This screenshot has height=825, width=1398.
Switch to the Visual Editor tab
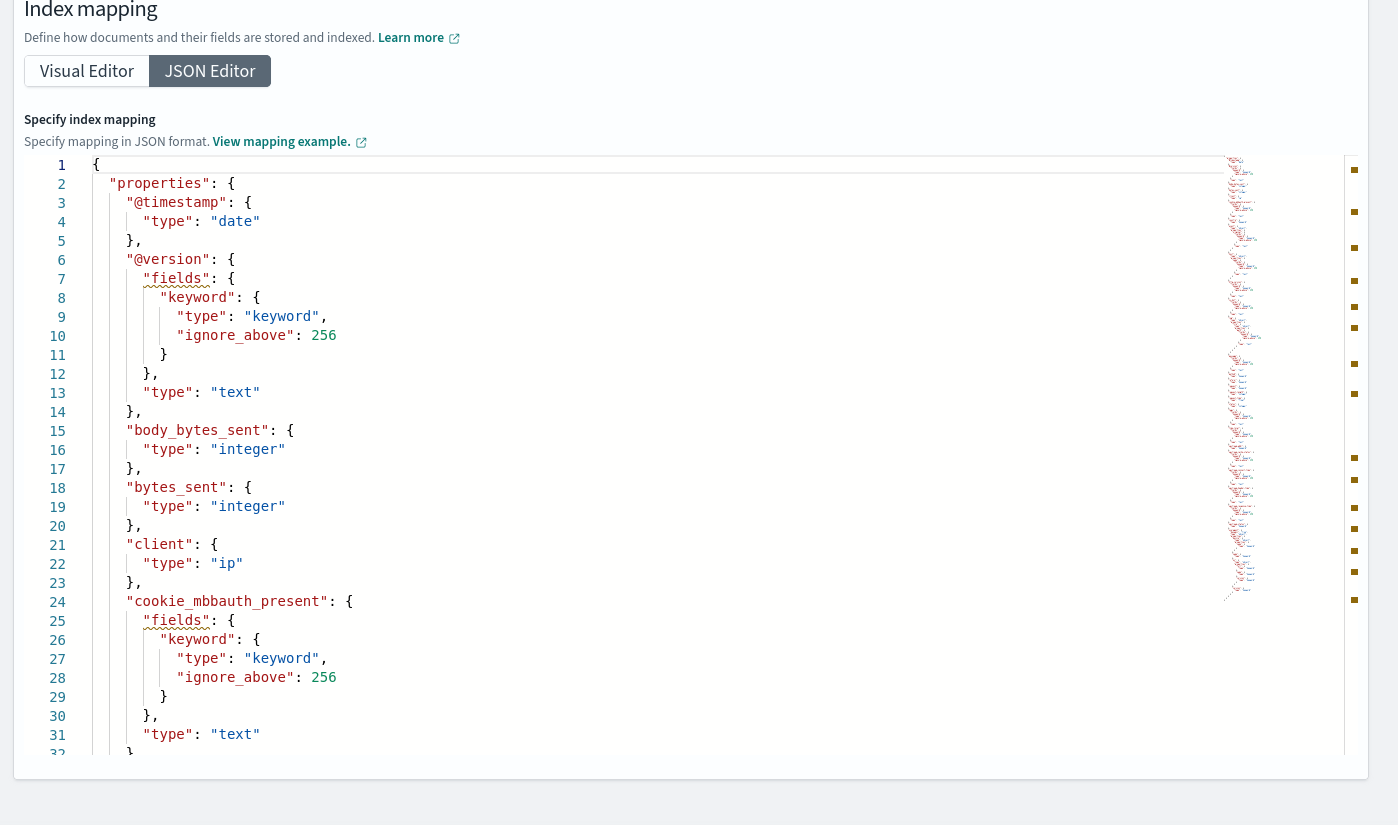click(87, 71)
